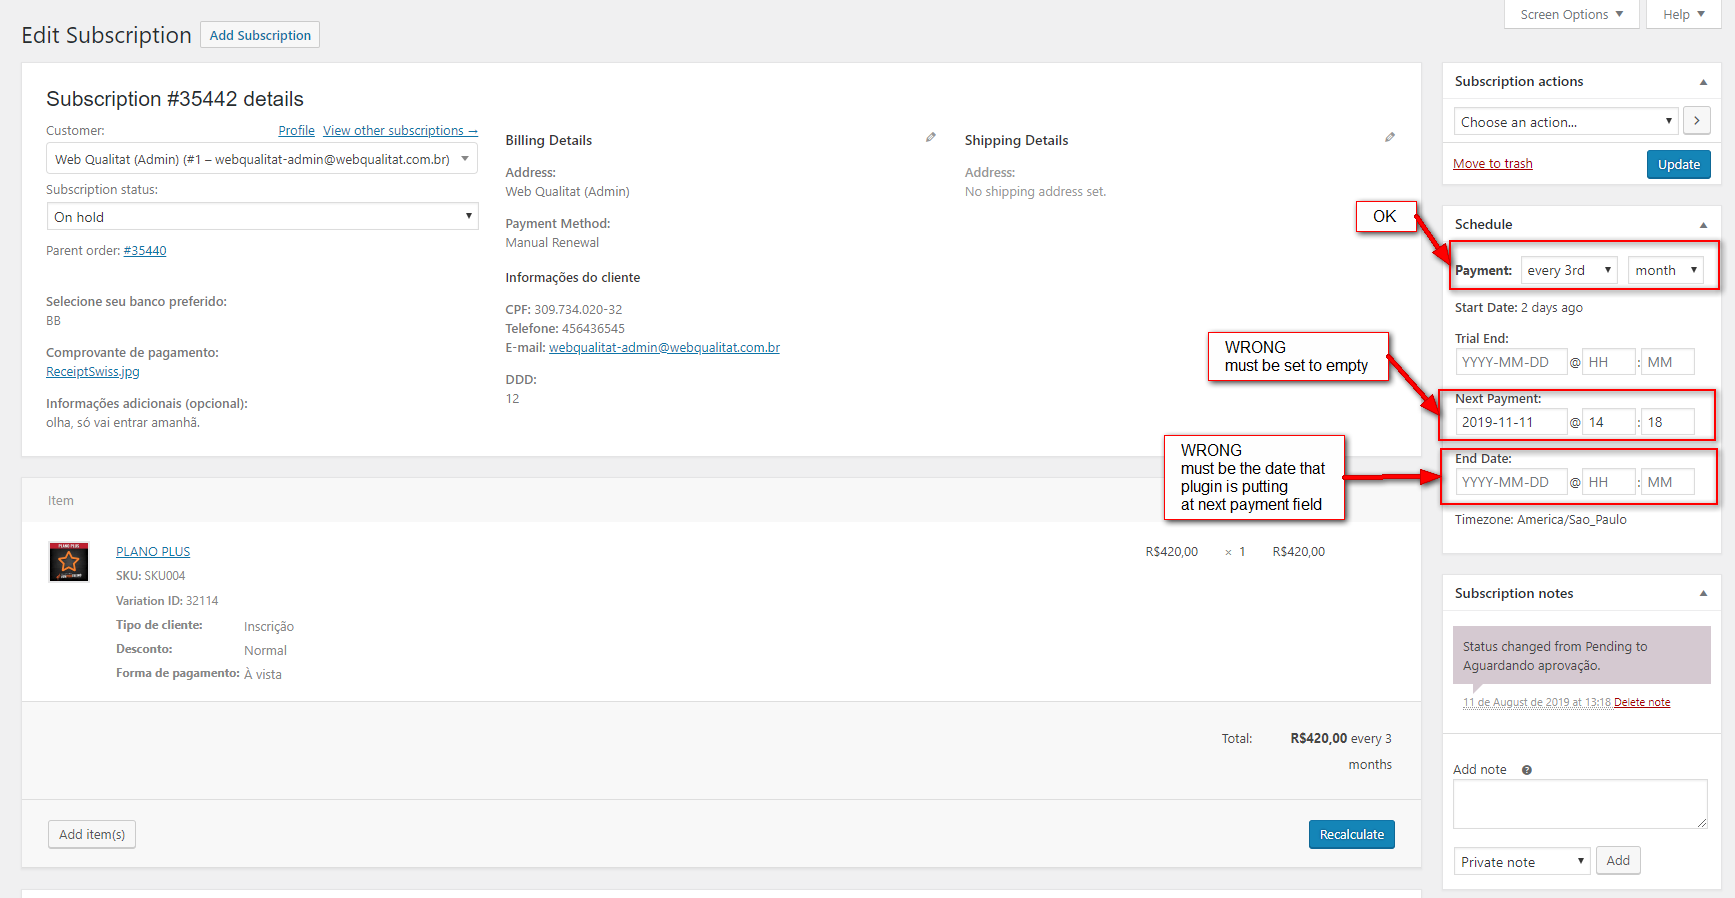Click the Next Payment date field
Image resolution: width=1735 pixels, height=898 pixels.
(x=1510, y=423)
